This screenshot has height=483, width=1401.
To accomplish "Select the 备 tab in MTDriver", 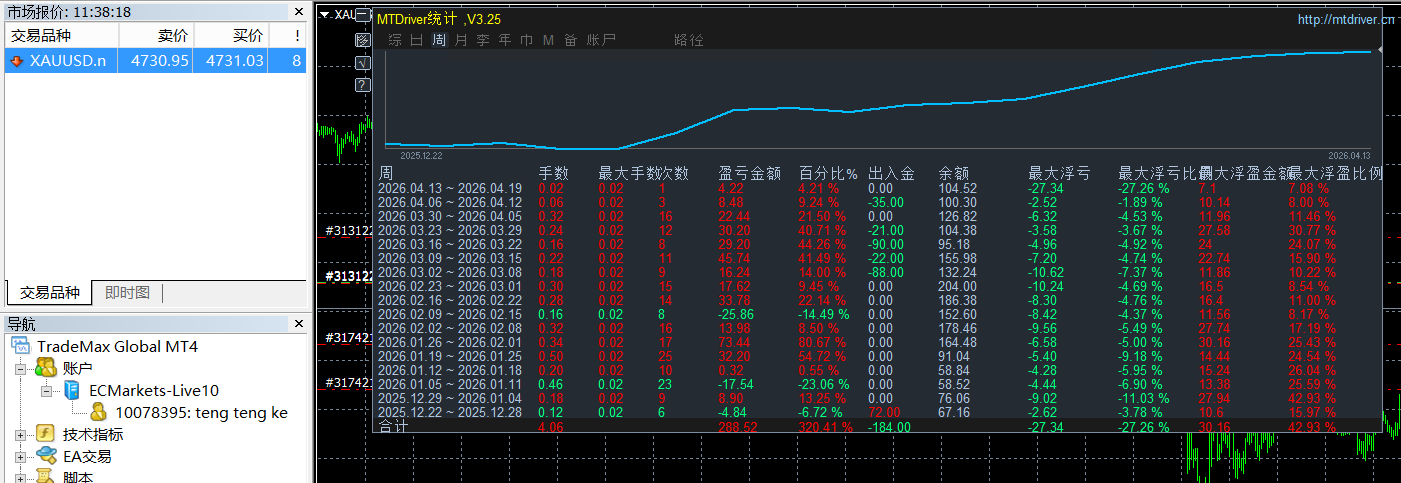I will pyautogui.click(x=571, y=40).
